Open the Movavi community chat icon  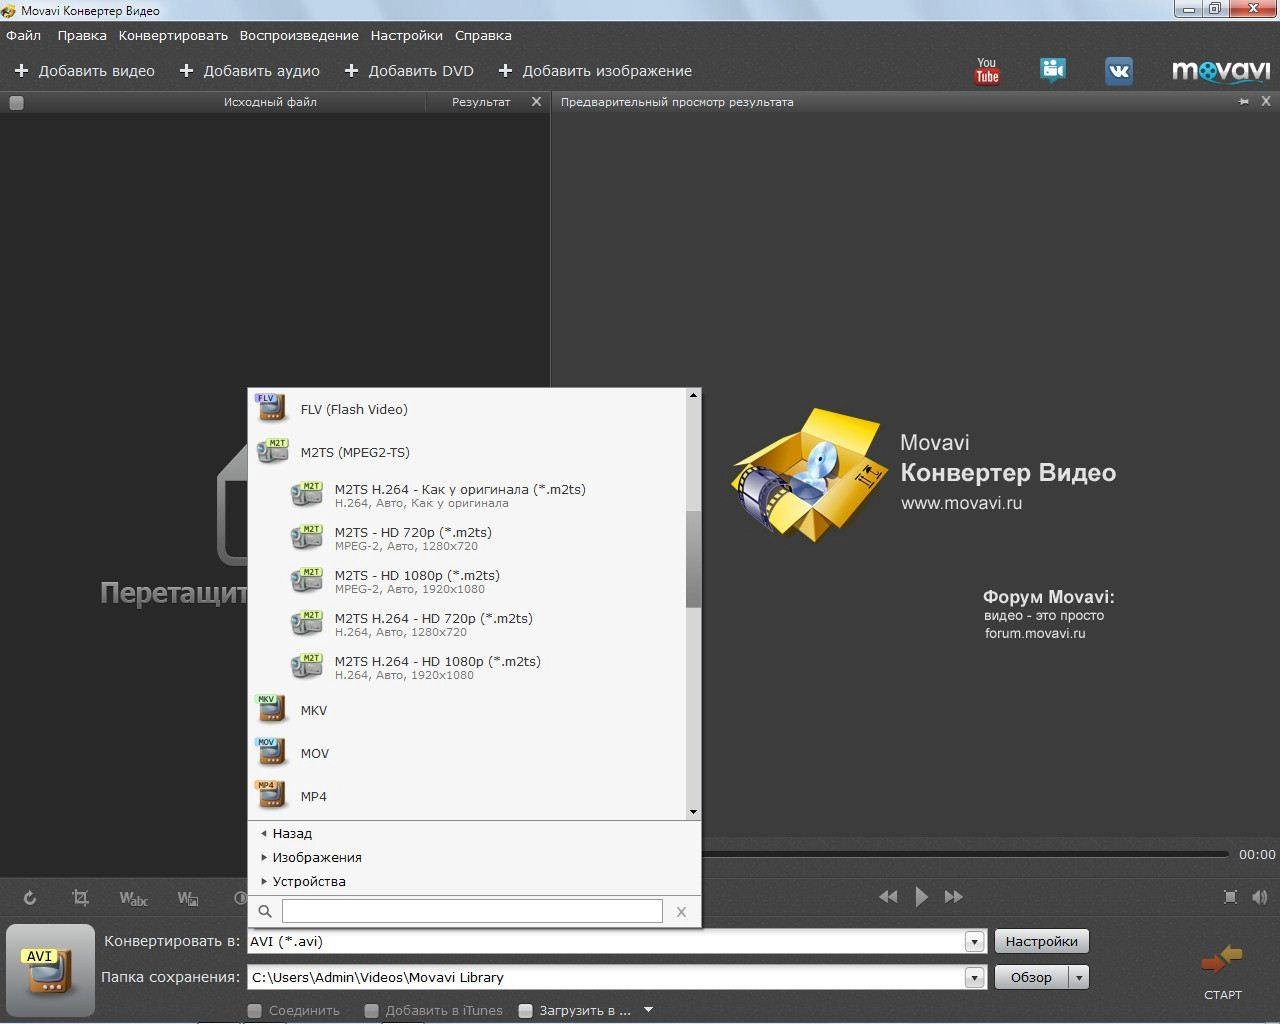coord(1052,70)
